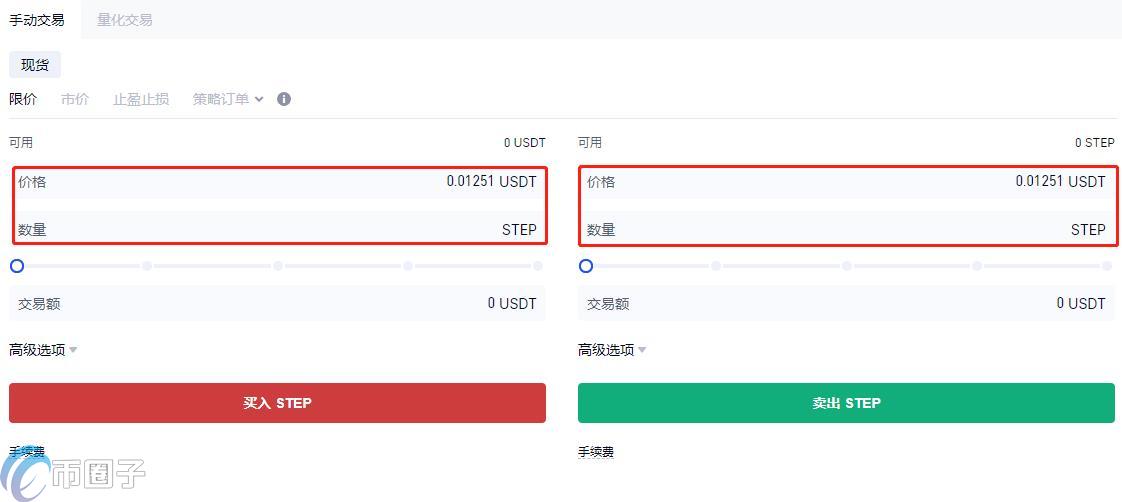This screenshot has height=502, width=1122.
Task: Click the sell-side 手续费 label
Action: click(x=596, y=452)
